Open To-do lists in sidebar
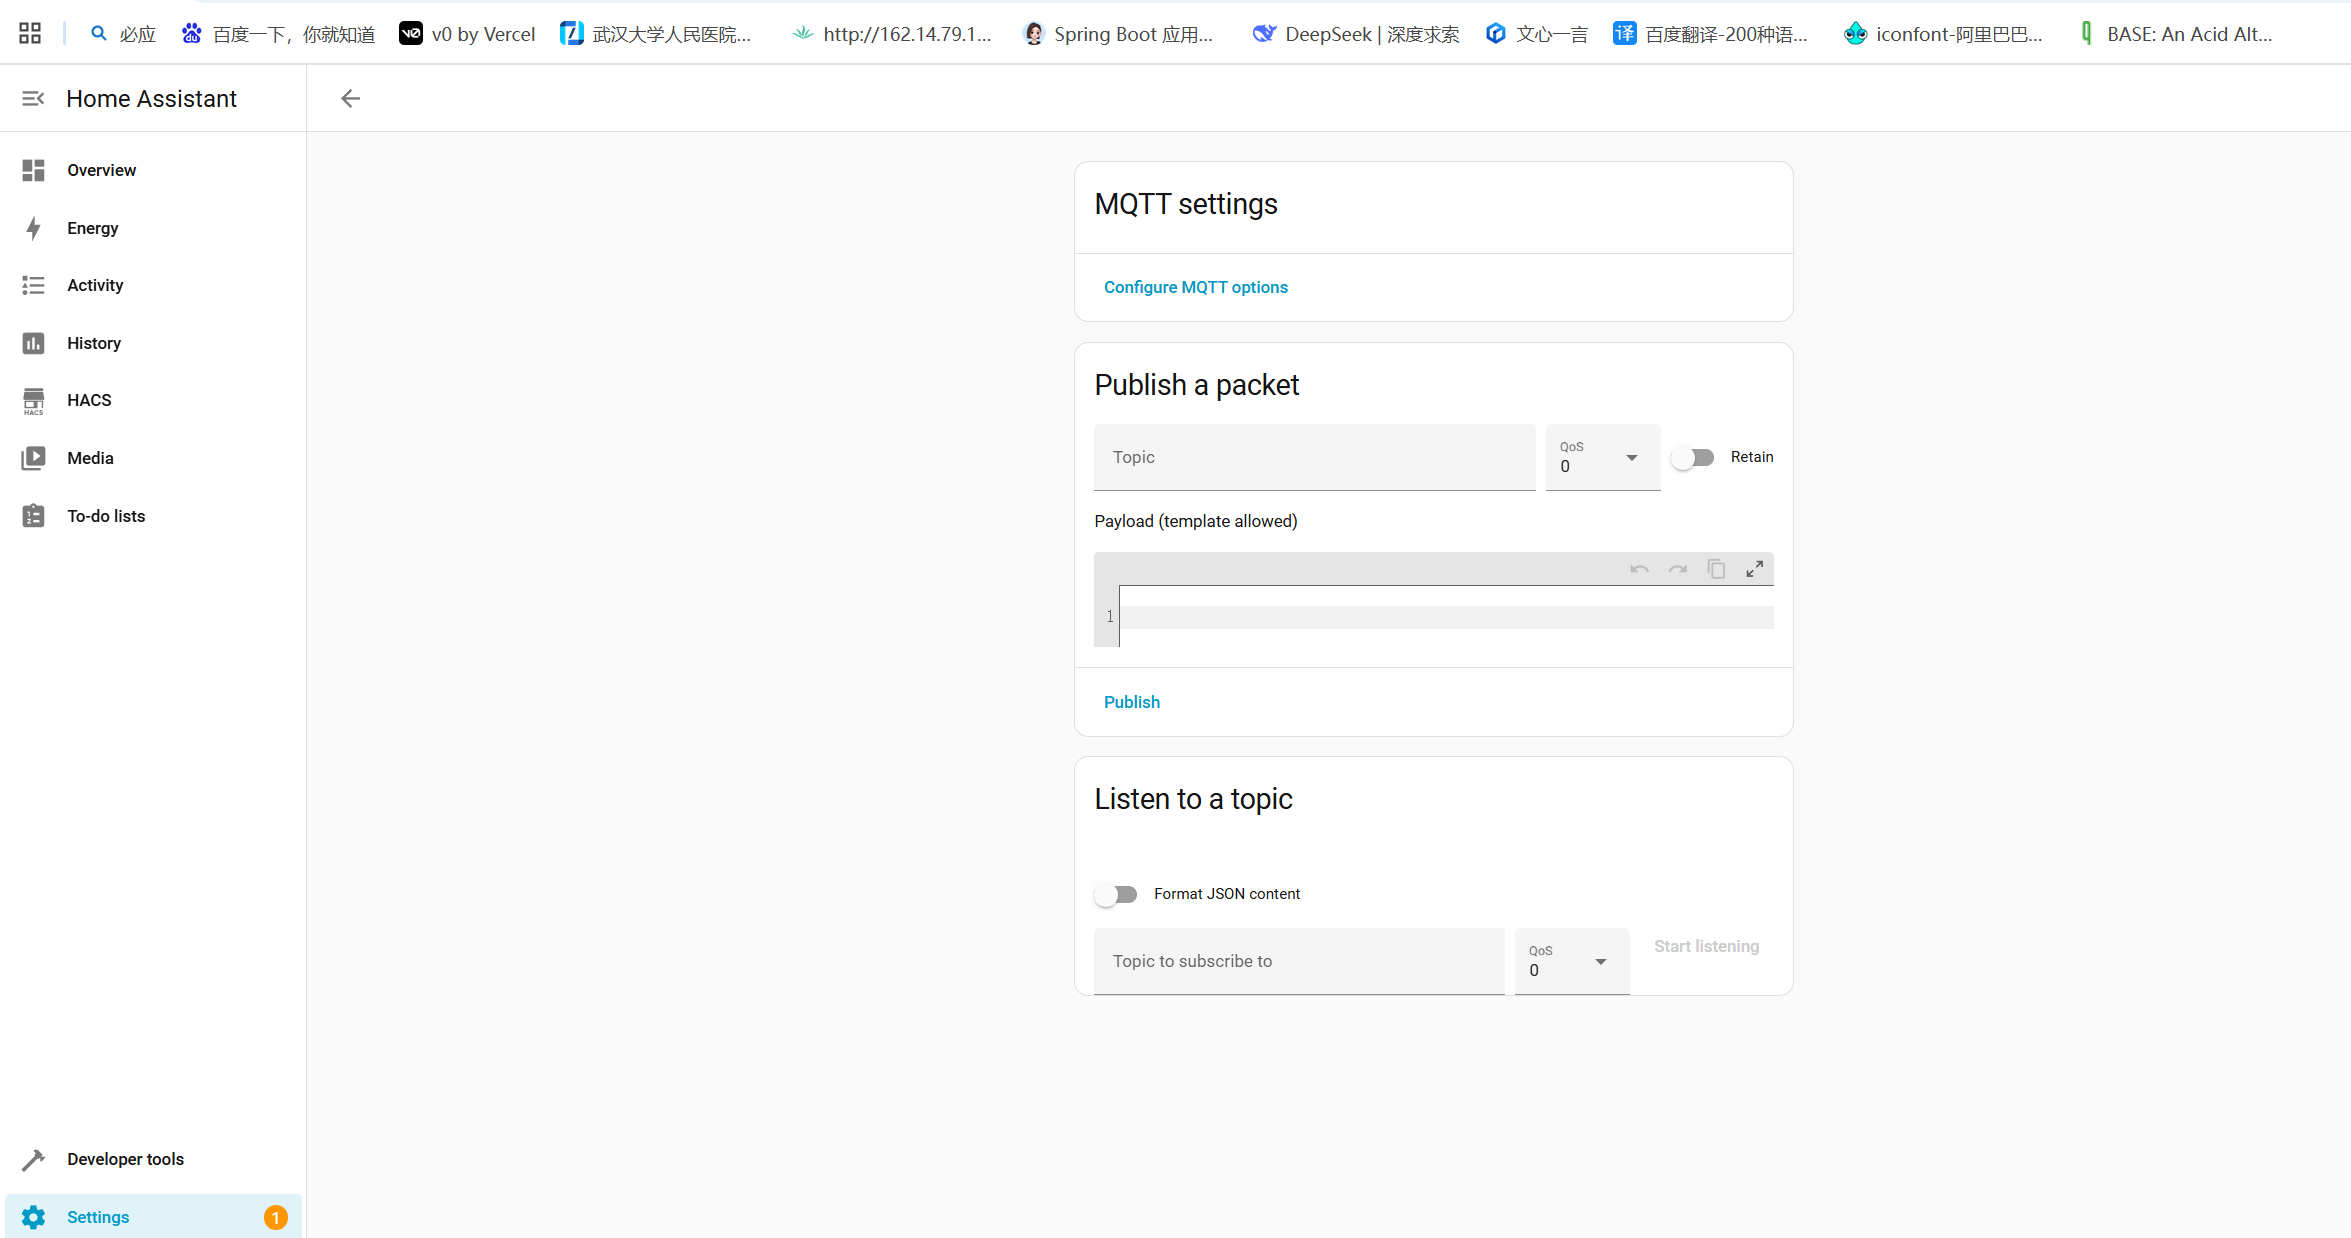The width and height of the screenshot is (2351, 1238). [106, 516]
